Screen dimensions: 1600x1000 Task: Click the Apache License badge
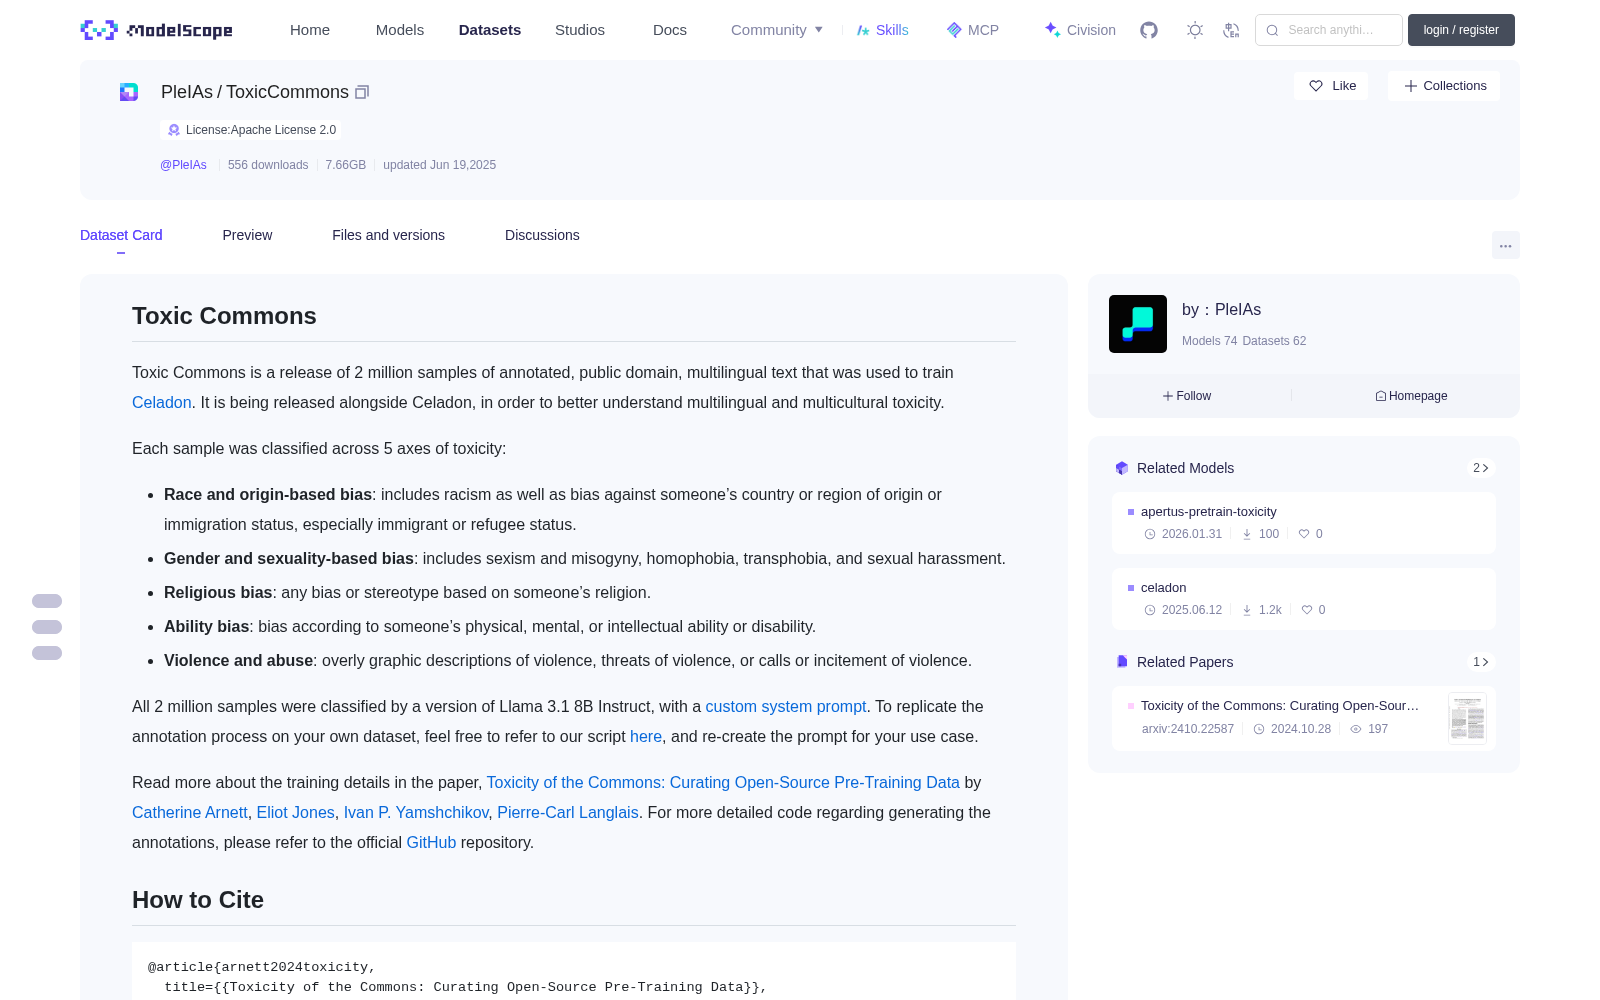tap(251, 130)
